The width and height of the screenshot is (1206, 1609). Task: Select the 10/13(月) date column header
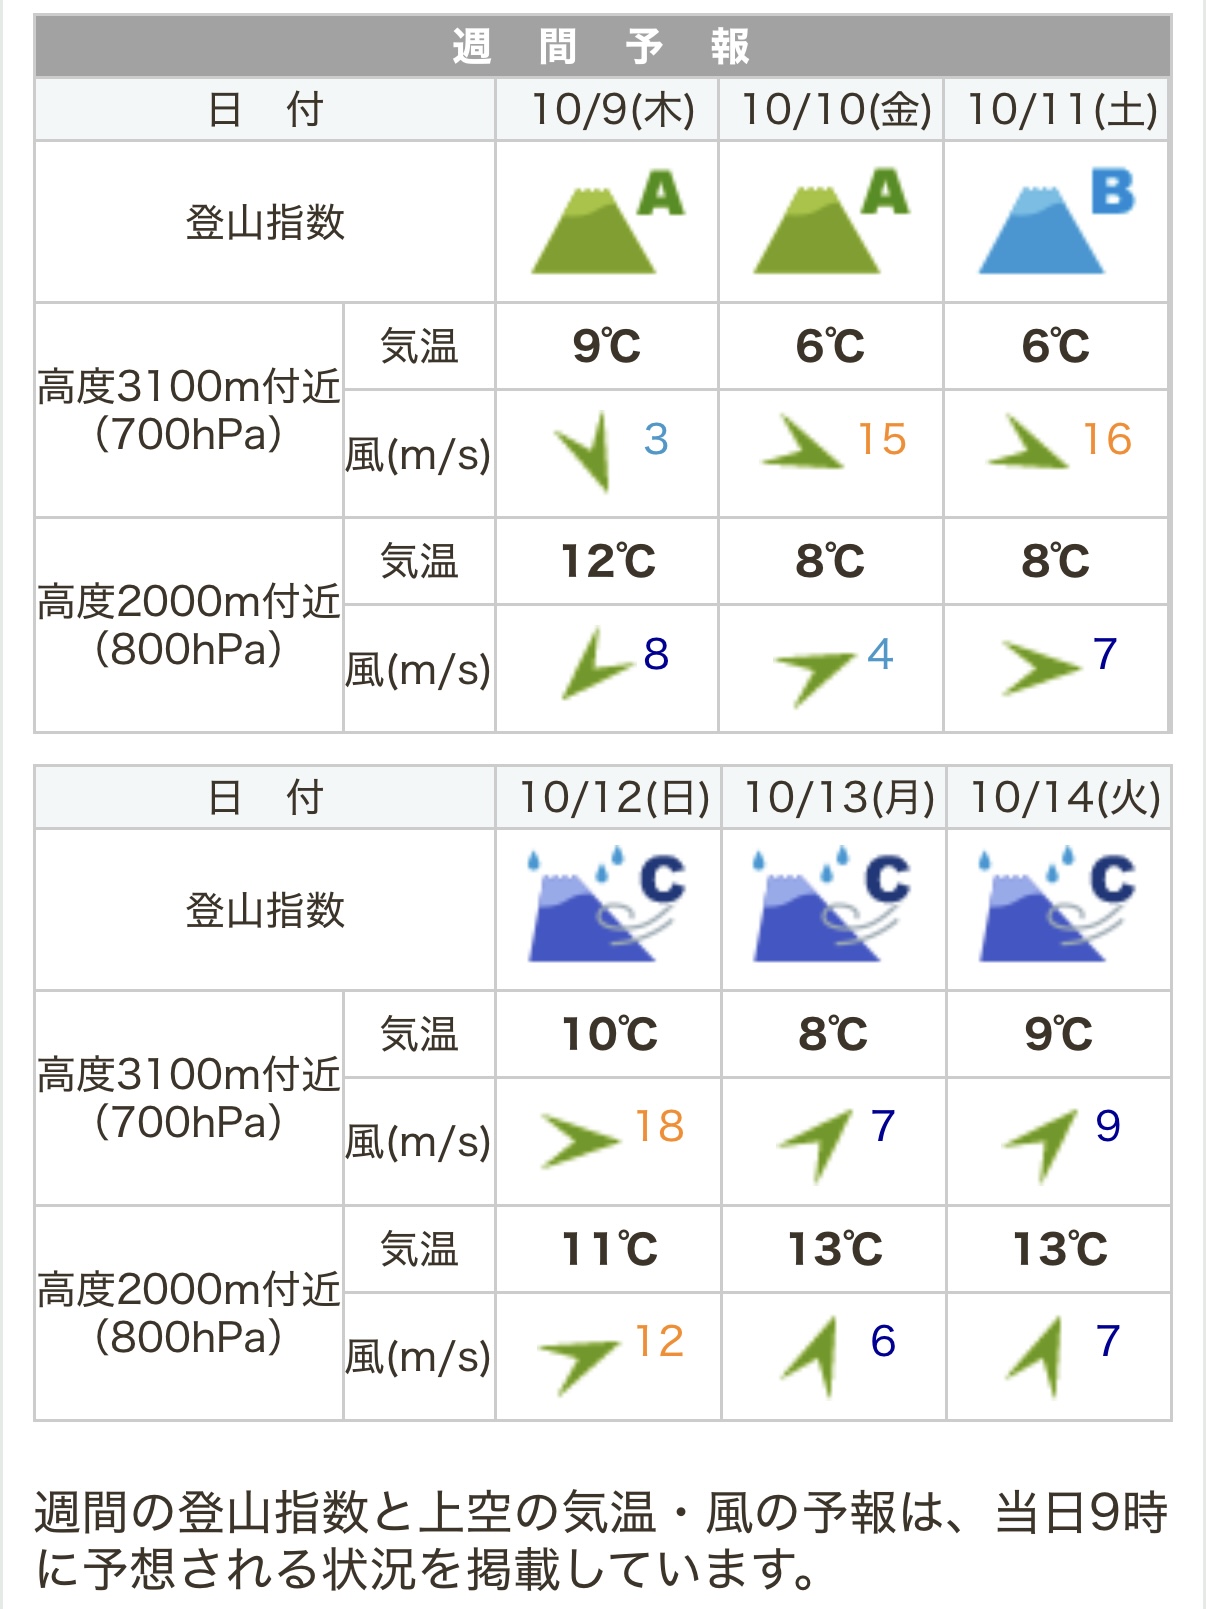coord(839,798)
